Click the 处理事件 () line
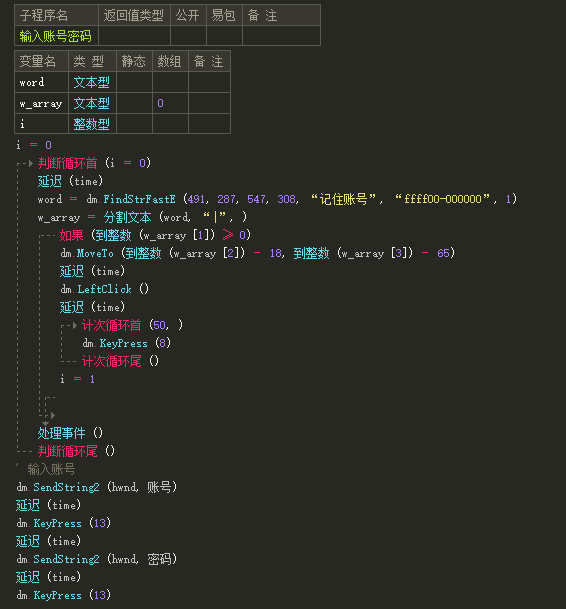 point(70,433)
